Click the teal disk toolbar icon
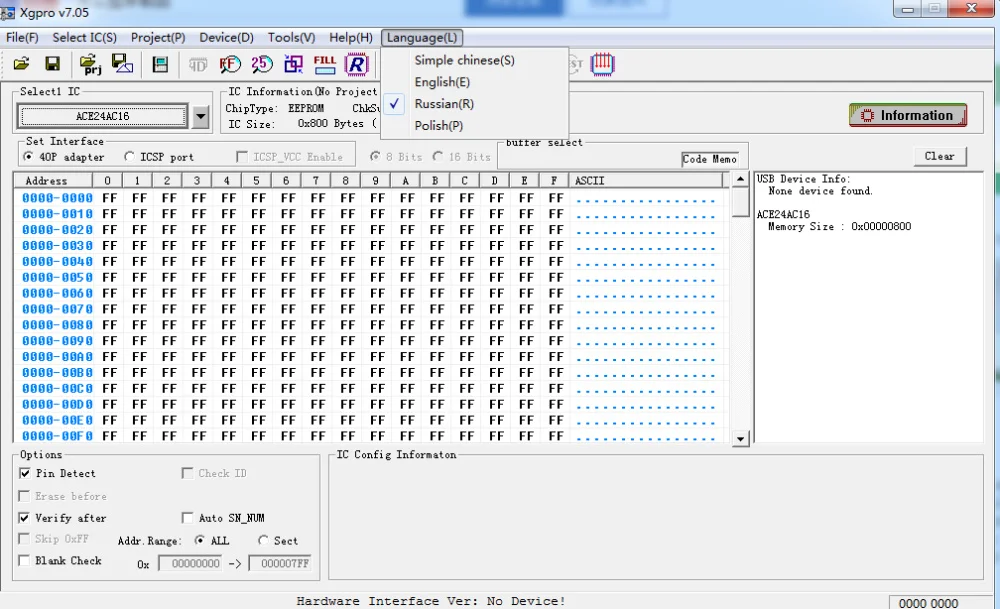The image size is (1000, 609). coord(160,64)
